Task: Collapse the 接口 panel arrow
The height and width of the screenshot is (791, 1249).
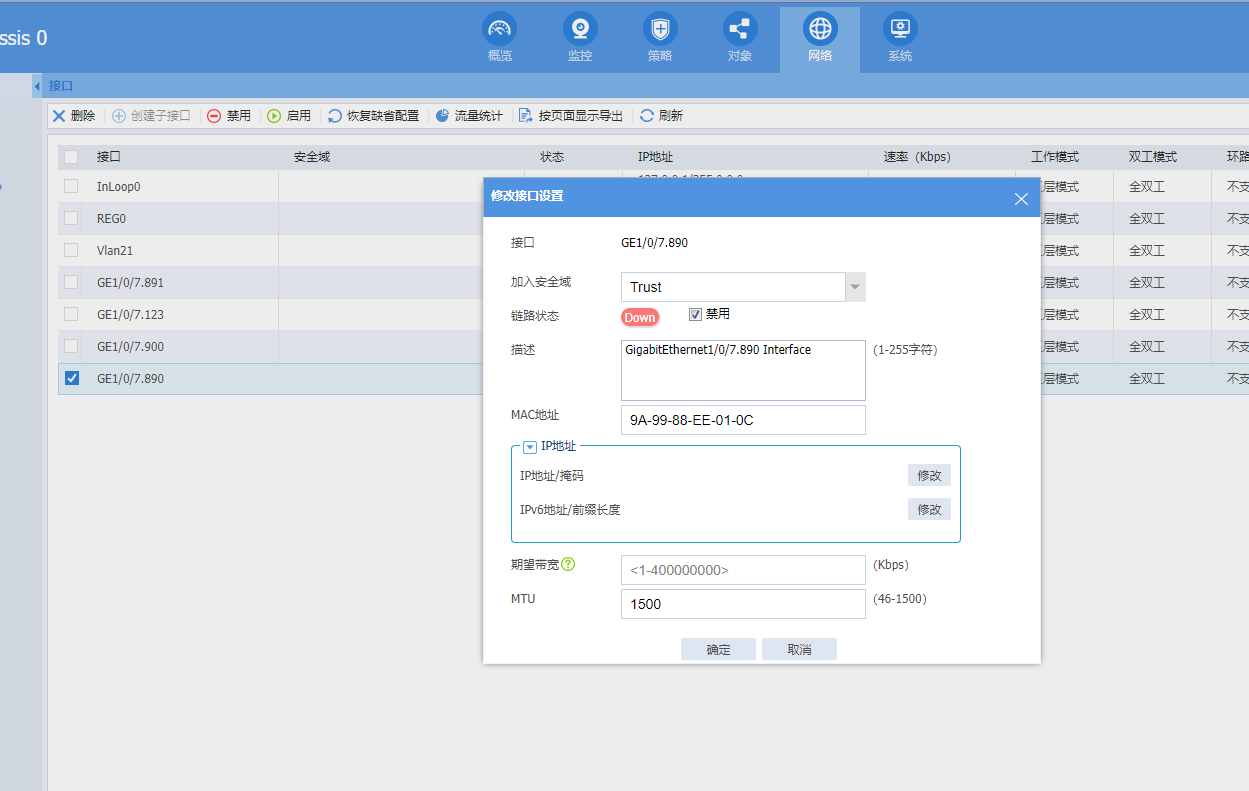Action: (x=37, y=86)
